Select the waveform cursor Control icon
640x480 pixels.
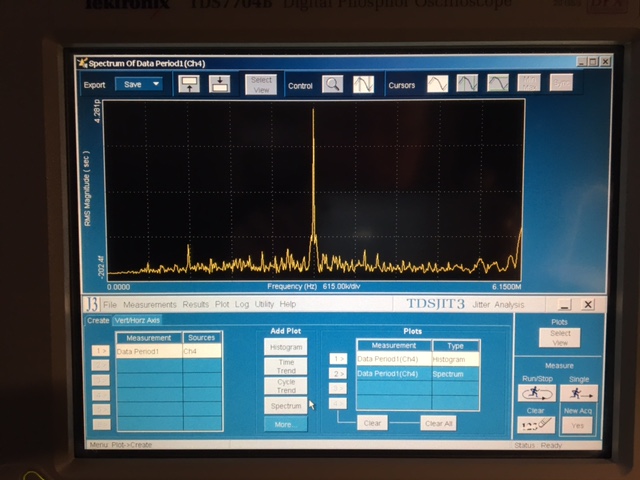(363, 84)
